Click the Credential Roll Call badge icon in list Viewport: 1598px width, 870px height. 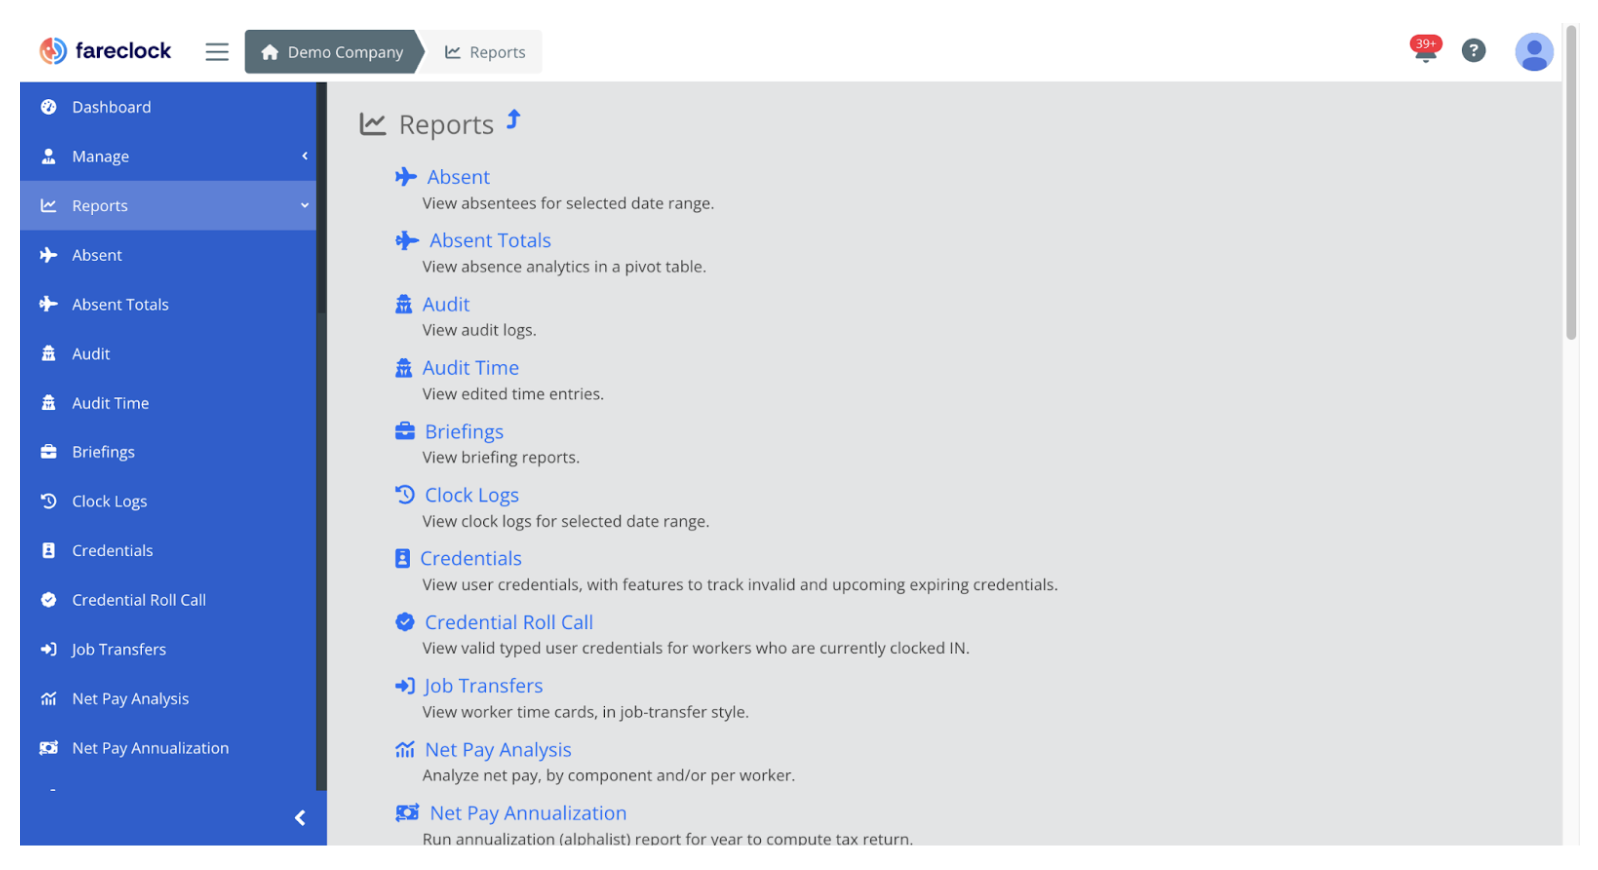pyautogui.click(x=405, y=622)
